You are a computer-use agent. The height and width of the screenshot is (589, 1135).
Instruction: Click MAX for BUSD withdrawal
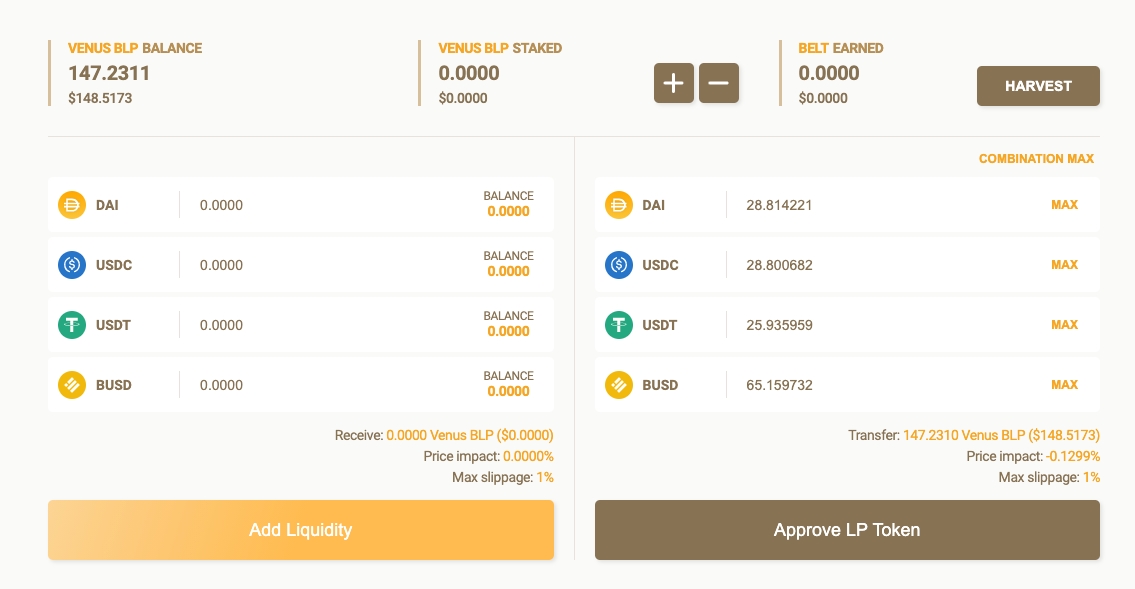click(x=1064, y=385)
